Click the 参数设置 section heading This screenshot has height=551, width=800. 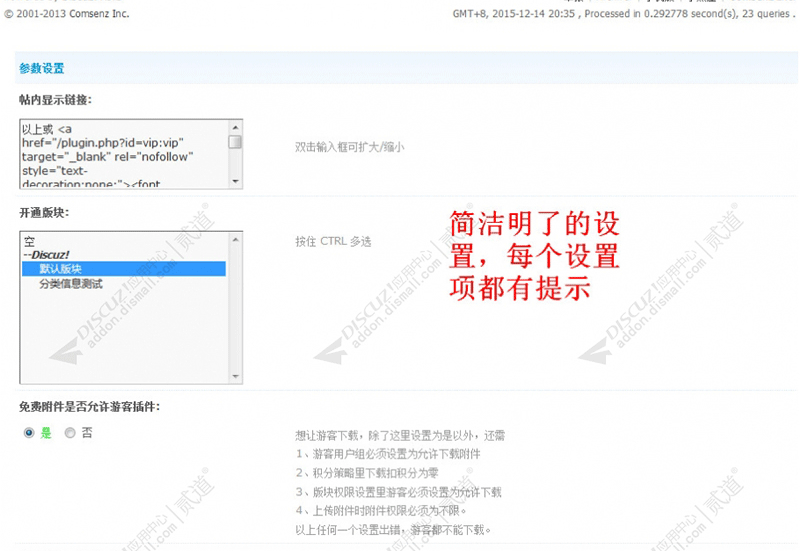pyautogui.click(x=42, y=68)
